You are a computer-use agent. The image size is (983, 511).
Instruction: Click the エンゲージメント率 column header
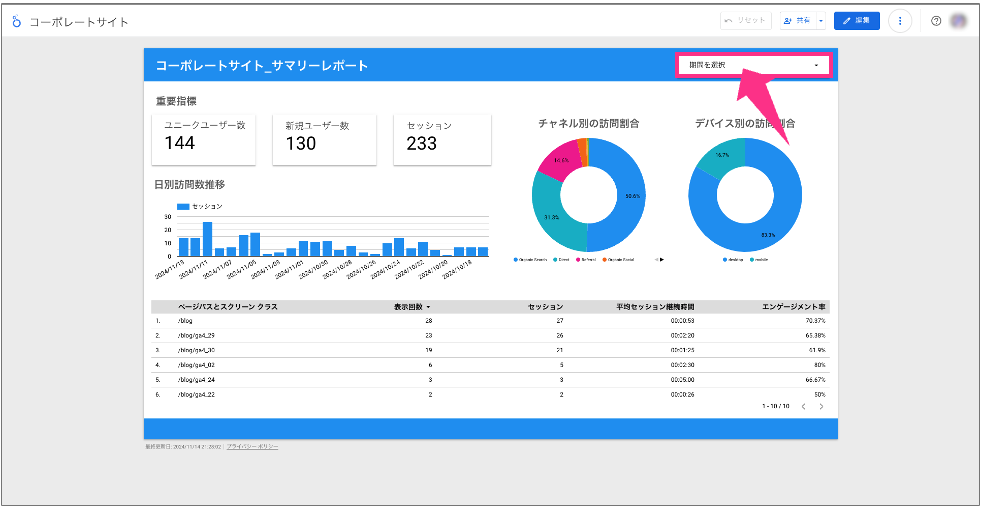click(794, 307)
